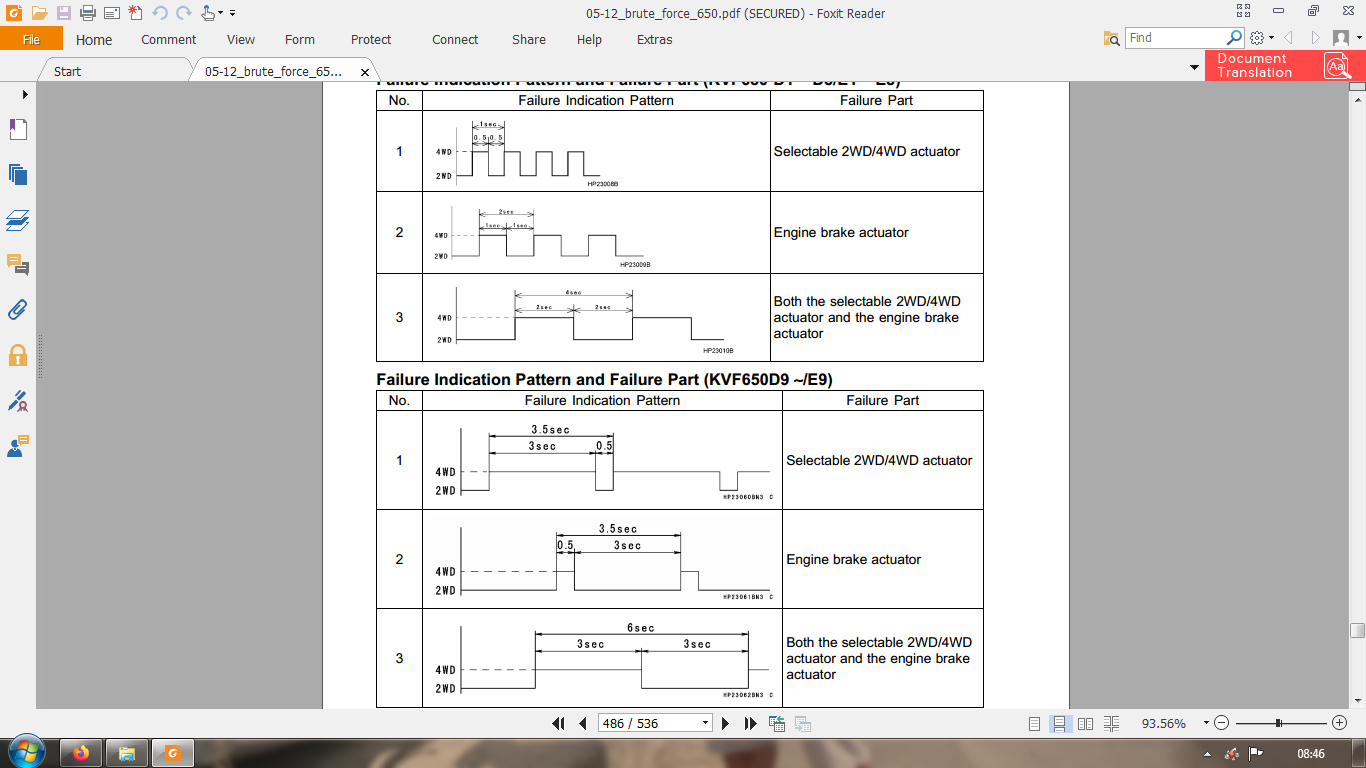Open the Extras ribbon tab

(x=654, y=40)
